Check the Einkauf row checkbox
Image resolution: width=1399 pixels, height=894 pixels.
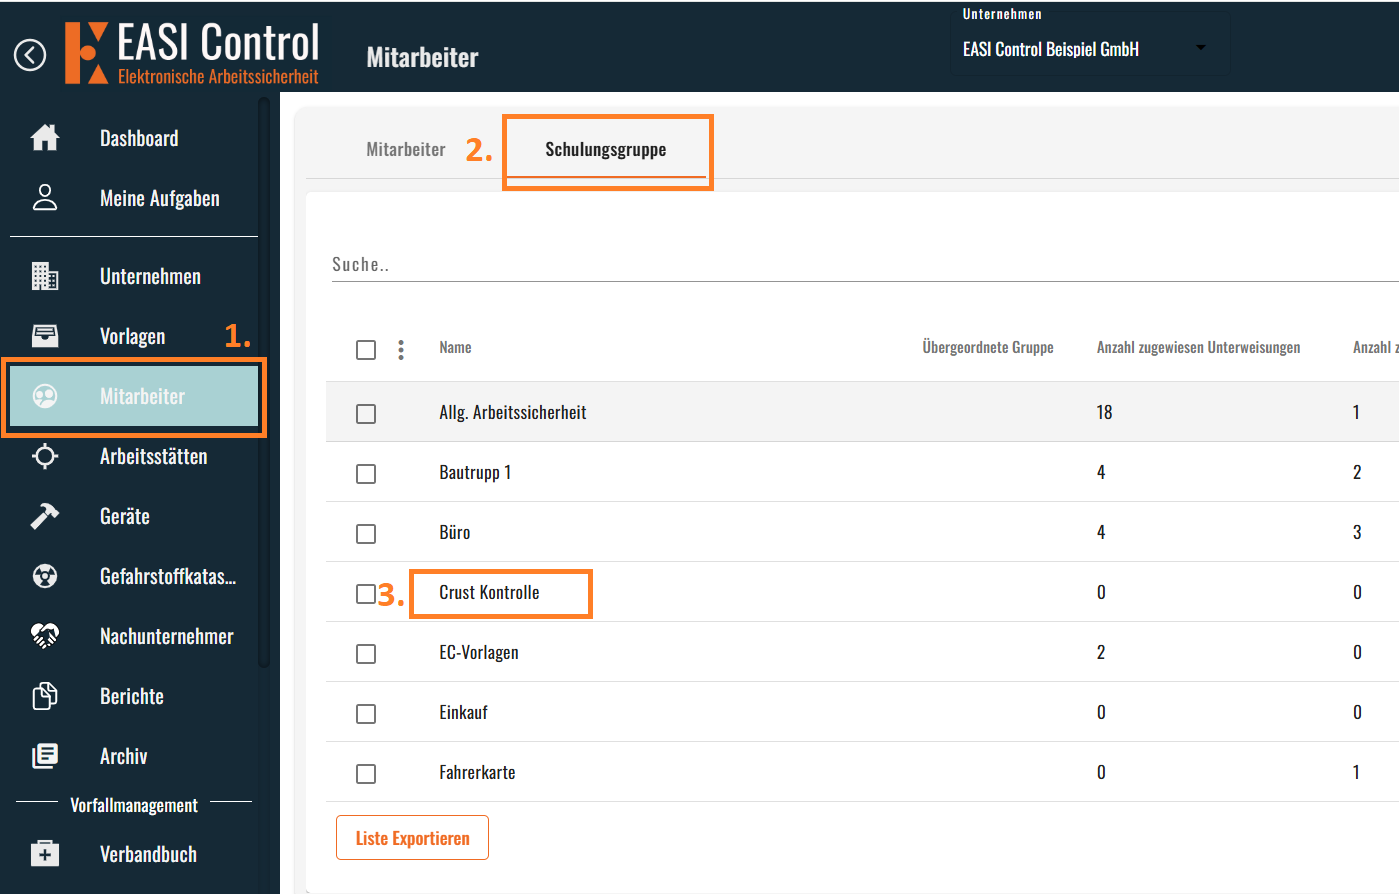366,713
